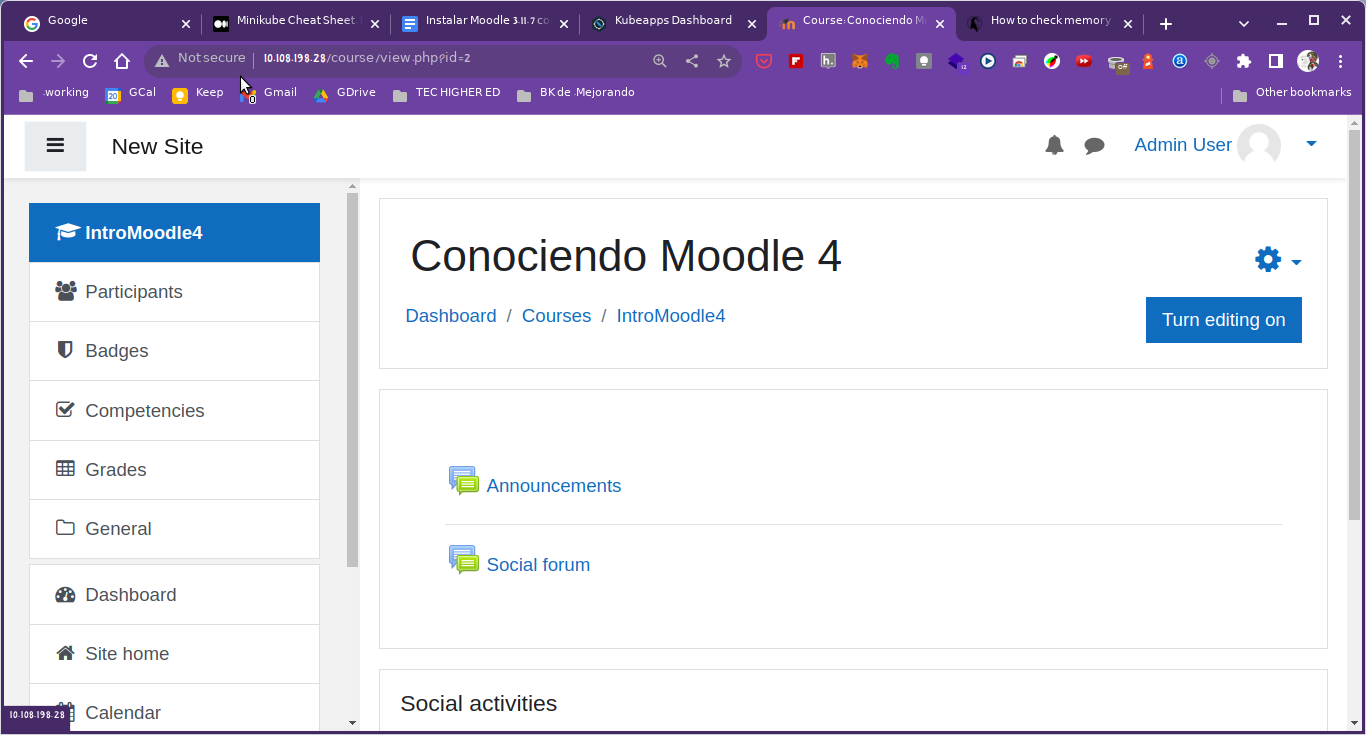Switch to the Instalar Moodle tab
The width and height of the screenshot is (1366, 735).
(484, 23)
